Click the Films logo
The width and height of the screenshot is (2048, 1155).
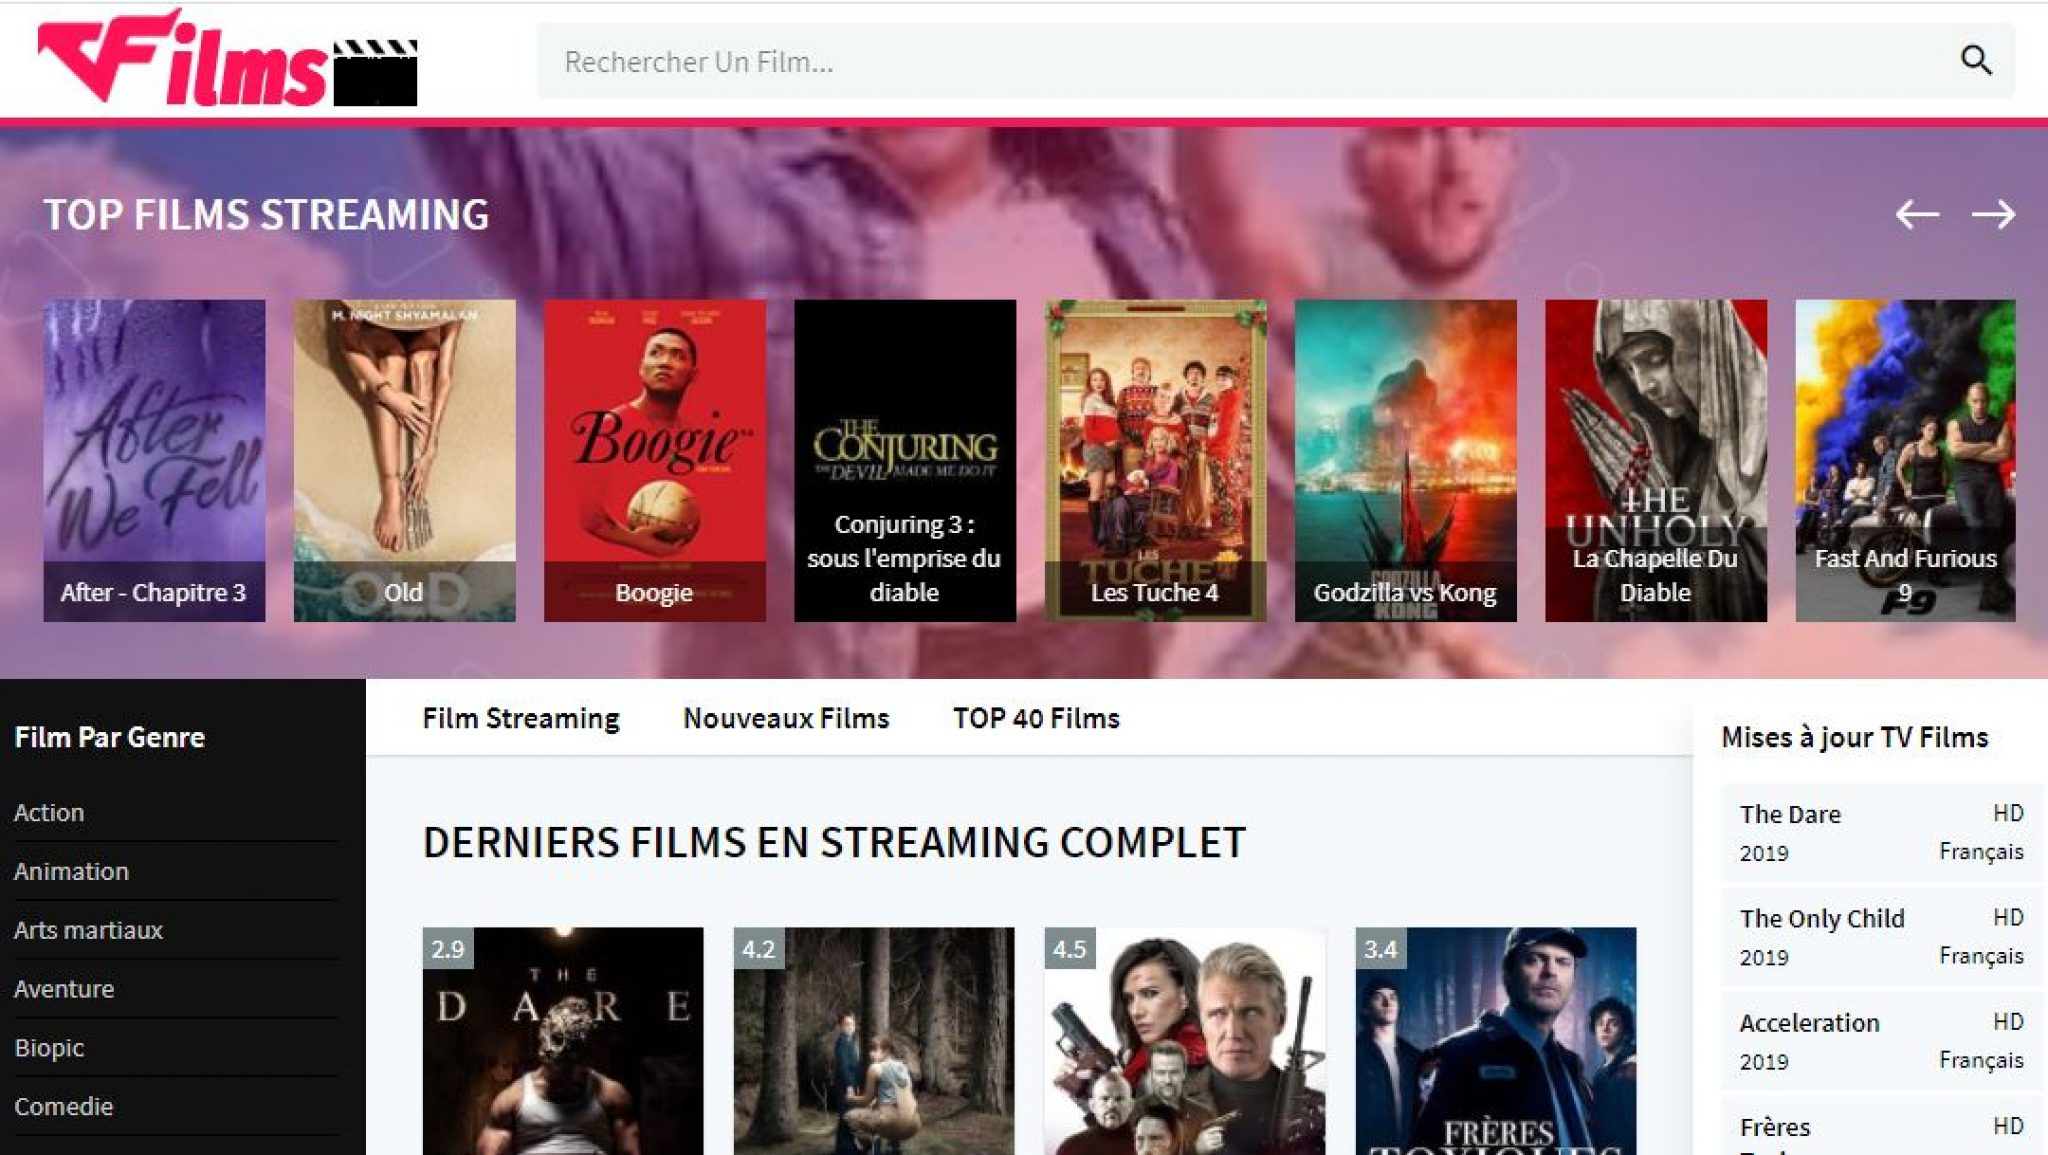coord(227,60)
